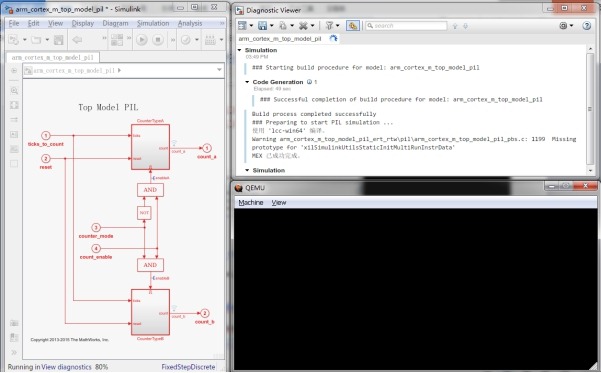The height and width of the screenshot is (373, 601).
Task: Click the previous search result up arrow
Action: 455,26
